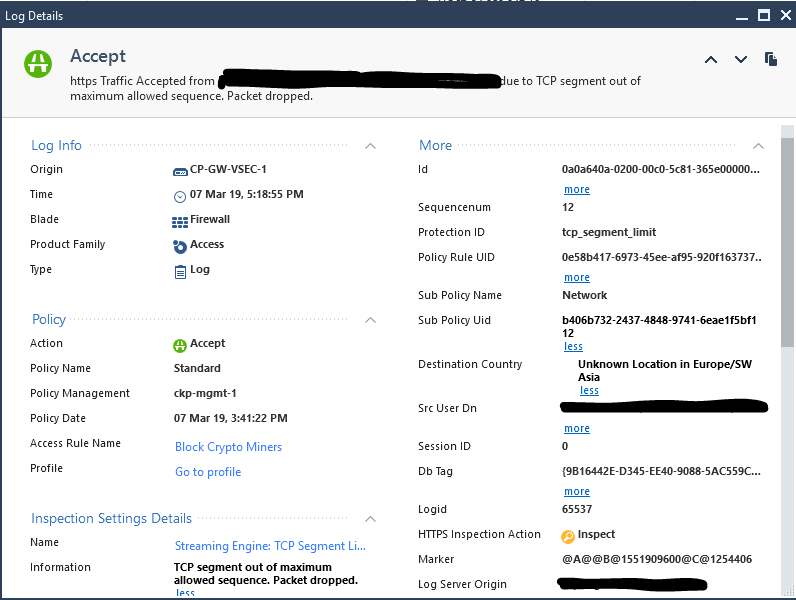Expand Src User Dn with more link
The image size is (796, 600).
click(577, 429)
